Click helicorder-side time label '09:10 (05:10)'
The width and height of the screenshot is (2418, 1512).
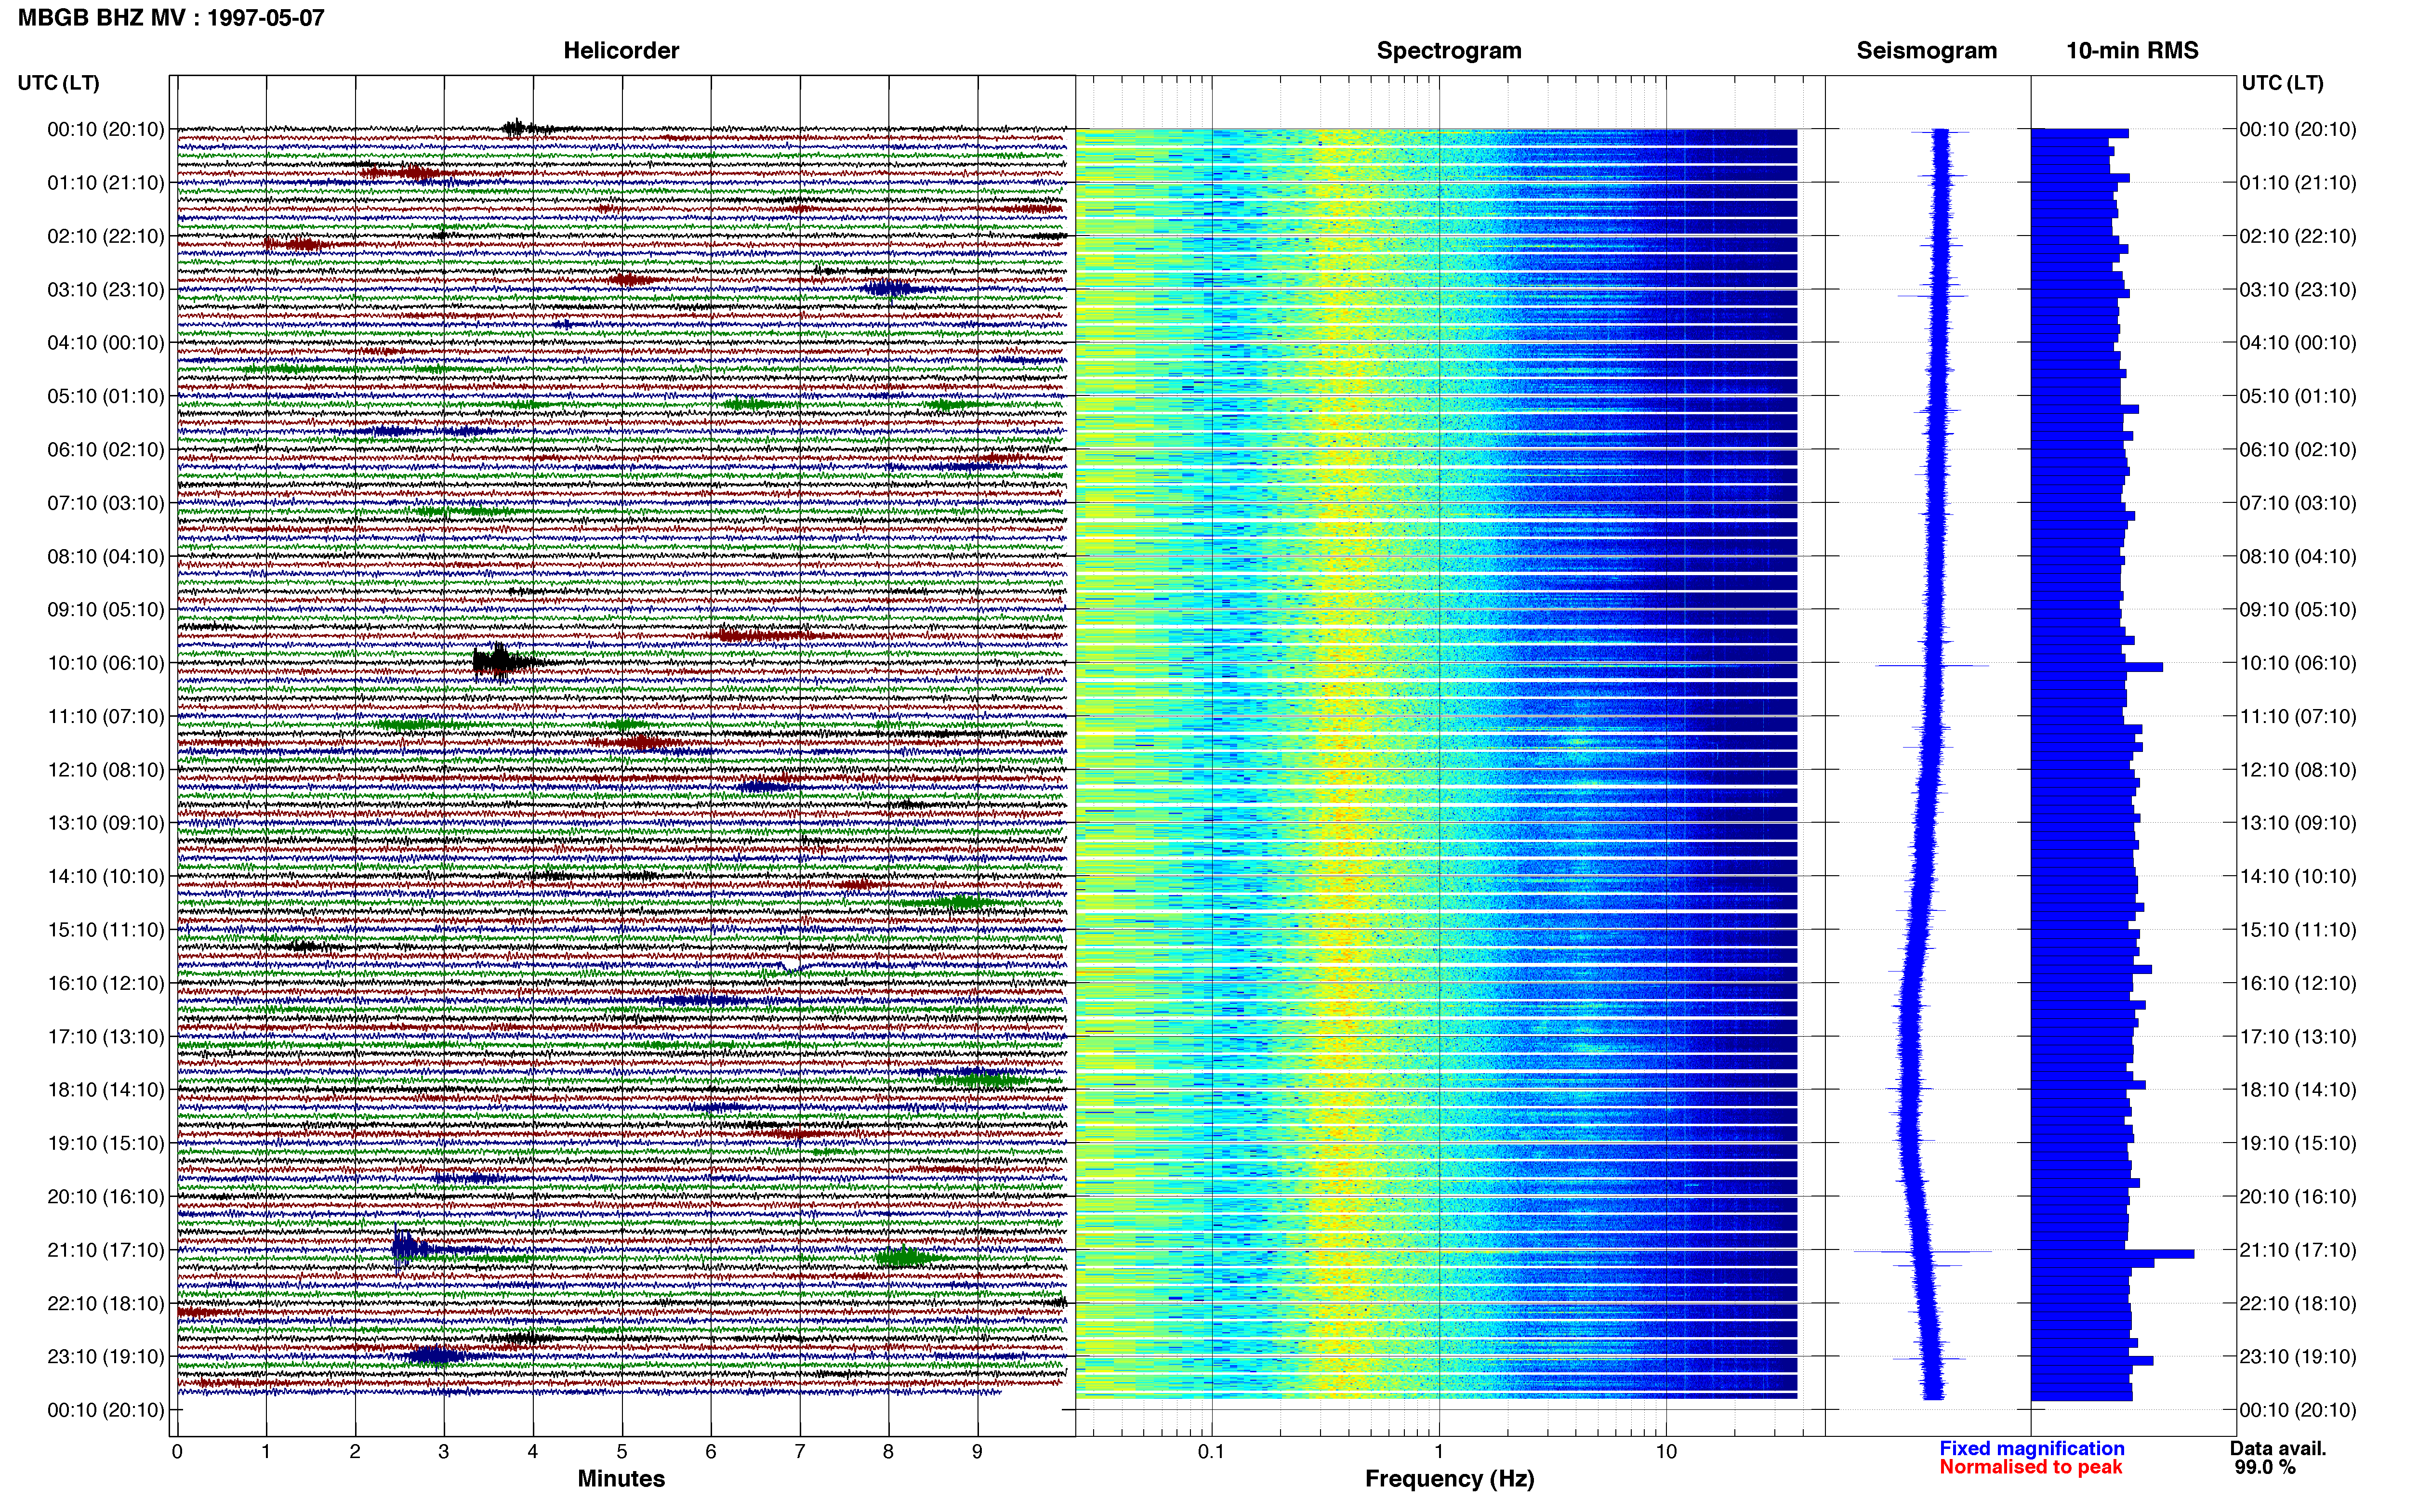point(105,610)
